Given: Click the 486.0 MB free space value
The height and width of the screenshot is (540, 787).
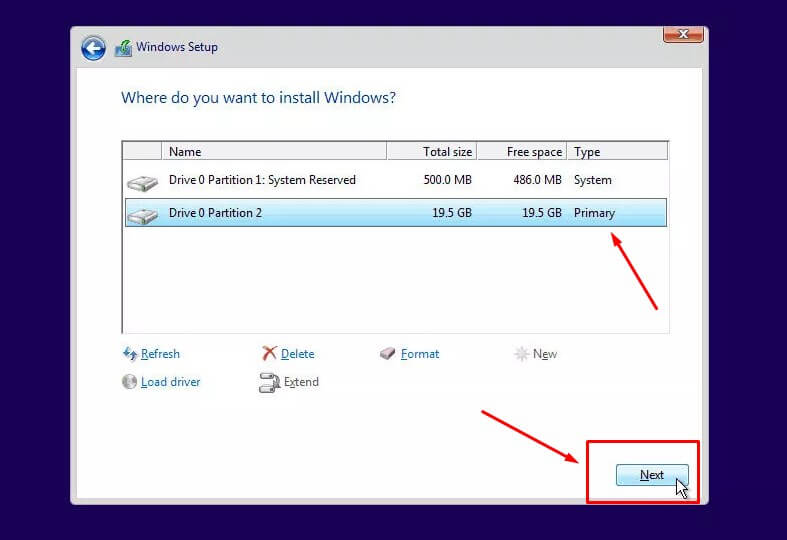Looking at the screenshot, I should click(x=537, y=180).
